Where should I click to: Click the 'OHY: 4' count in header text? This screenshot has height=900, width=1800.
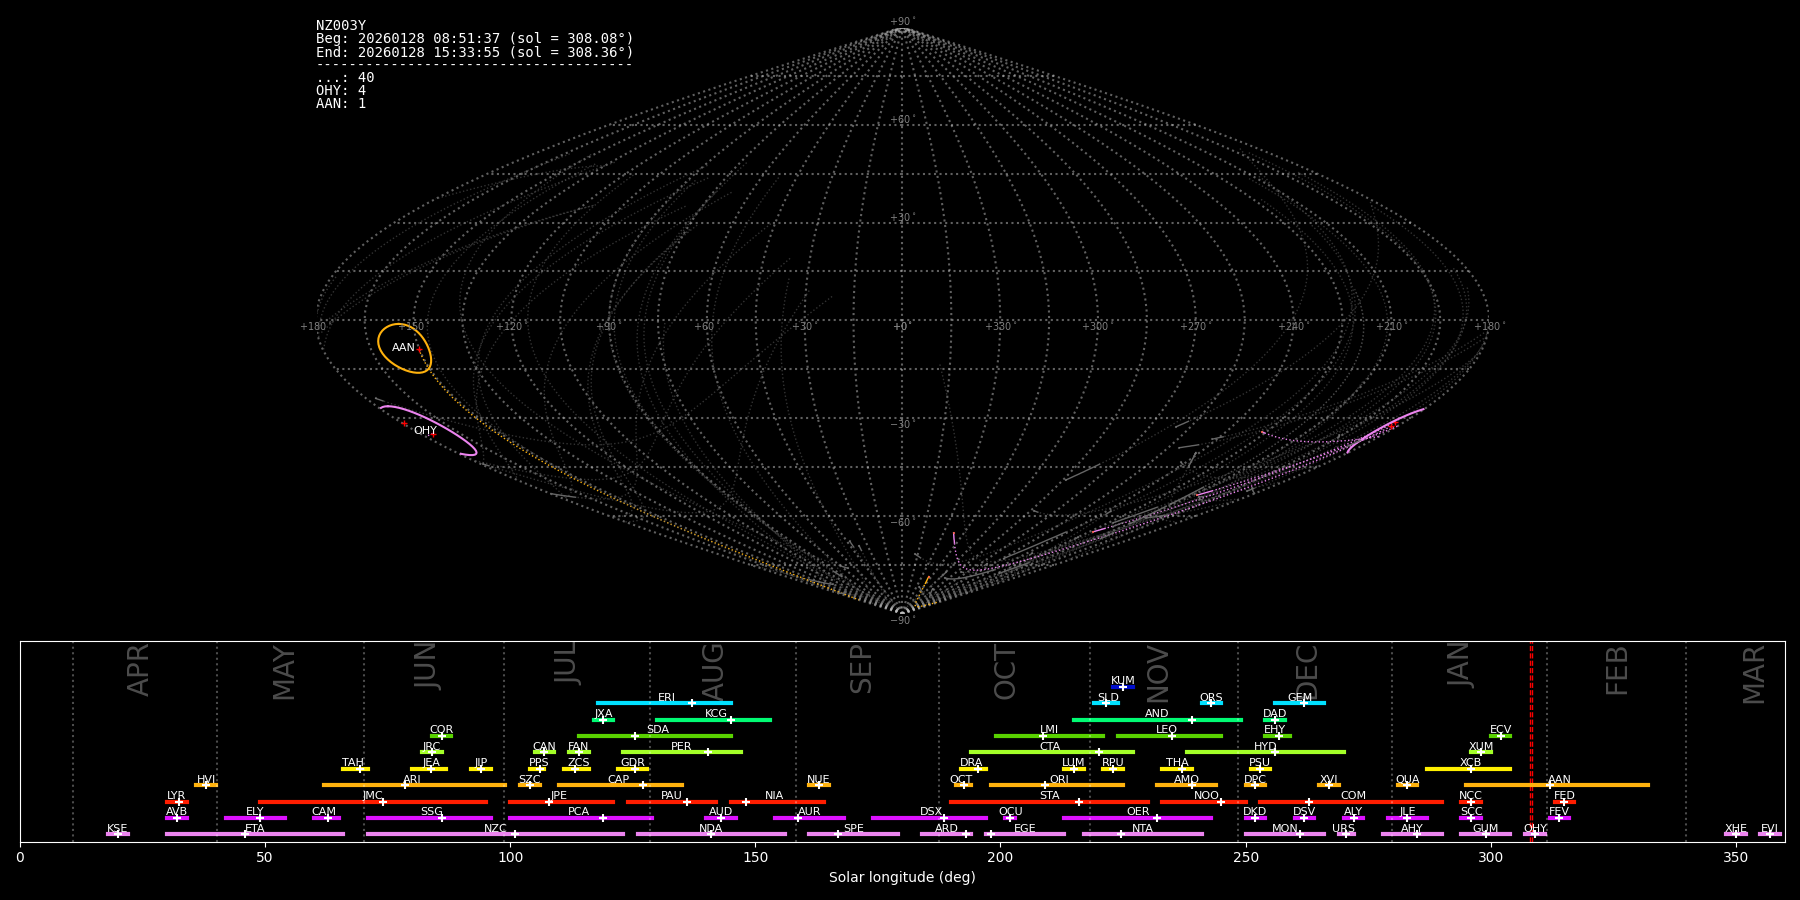point(341,91)
